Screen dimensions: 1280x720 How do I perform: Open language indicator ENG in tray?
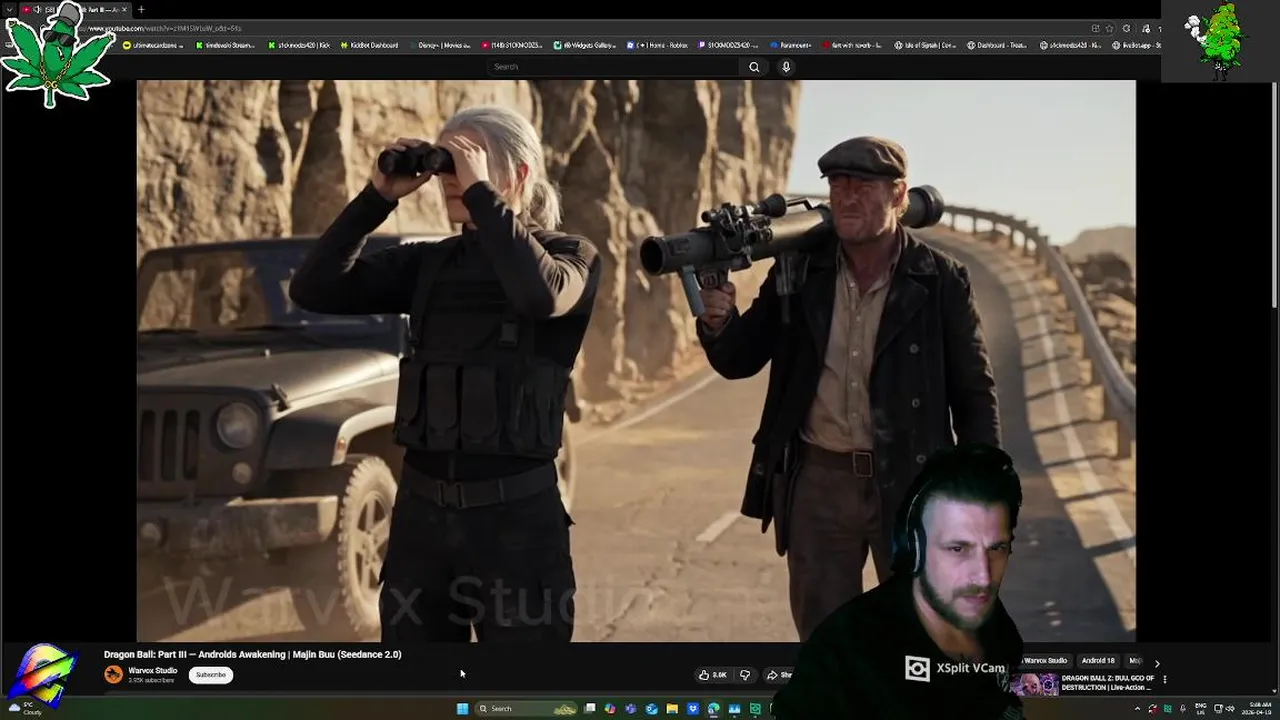click(1201, 709)
